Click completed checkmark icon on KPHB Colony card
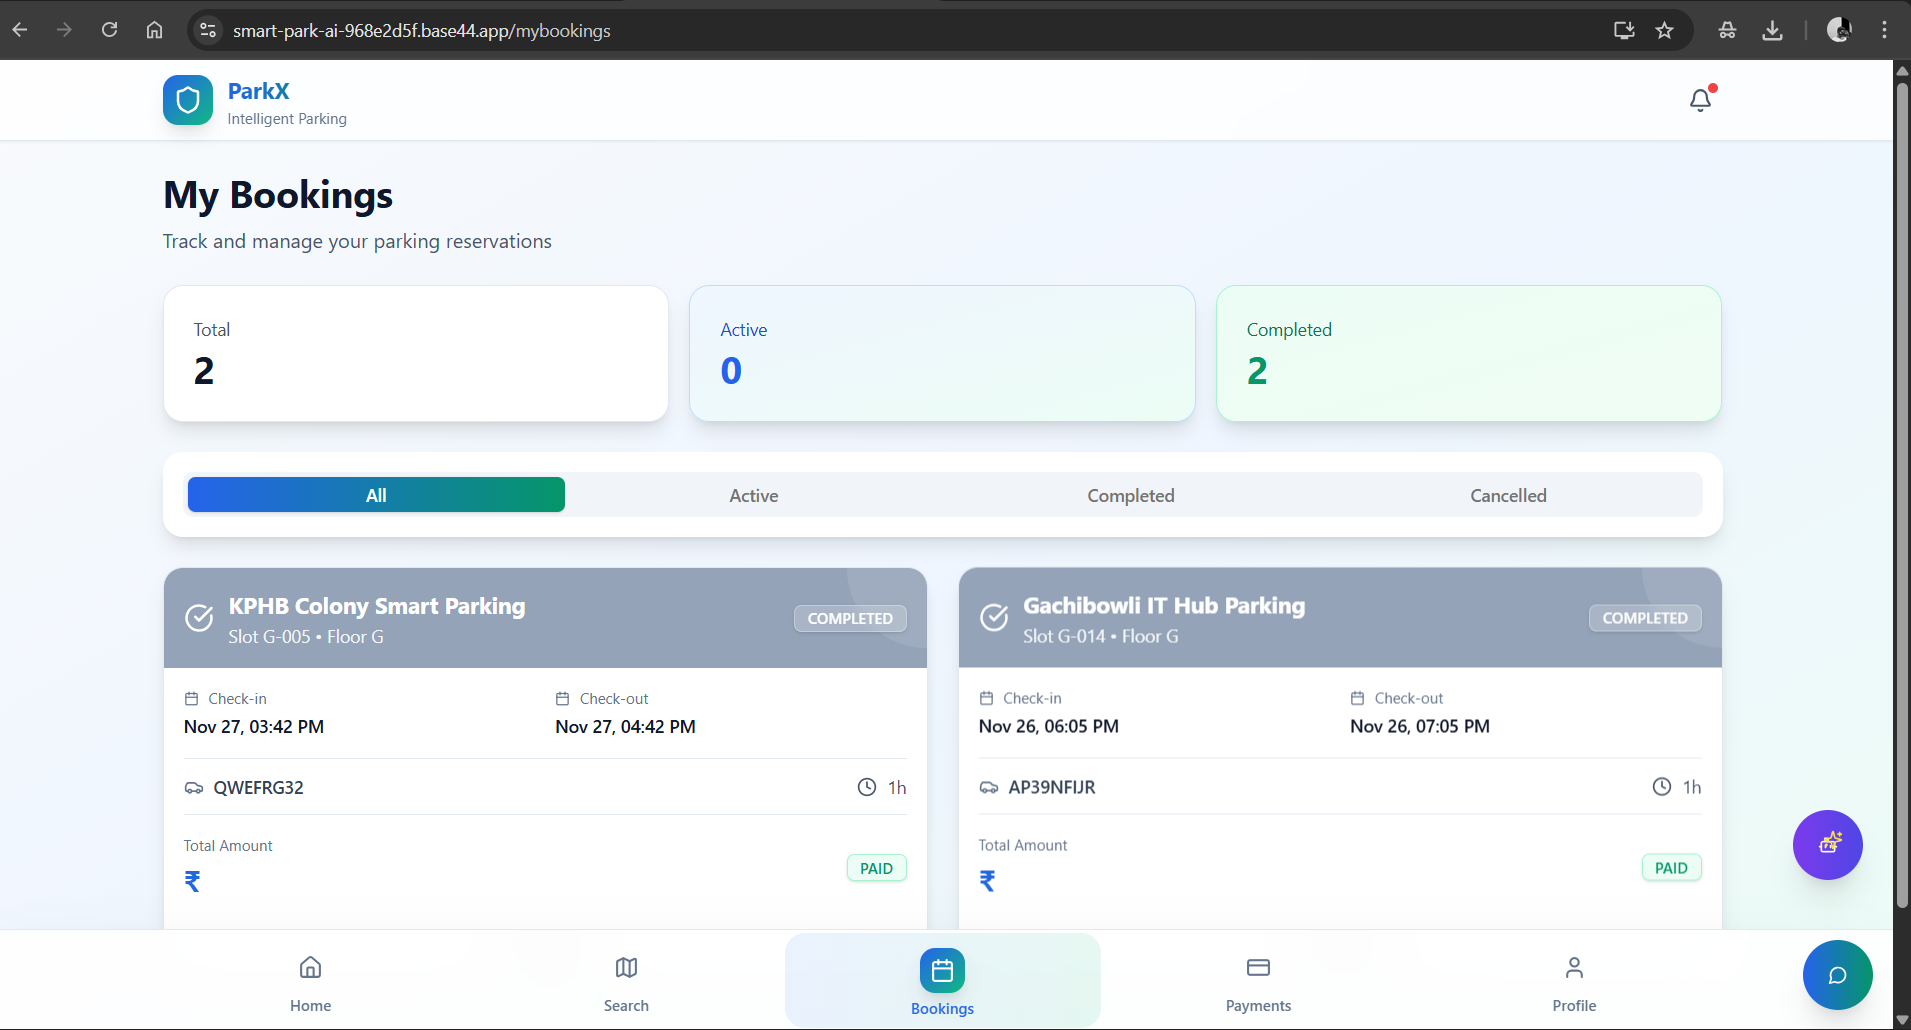 coord(199,618)
